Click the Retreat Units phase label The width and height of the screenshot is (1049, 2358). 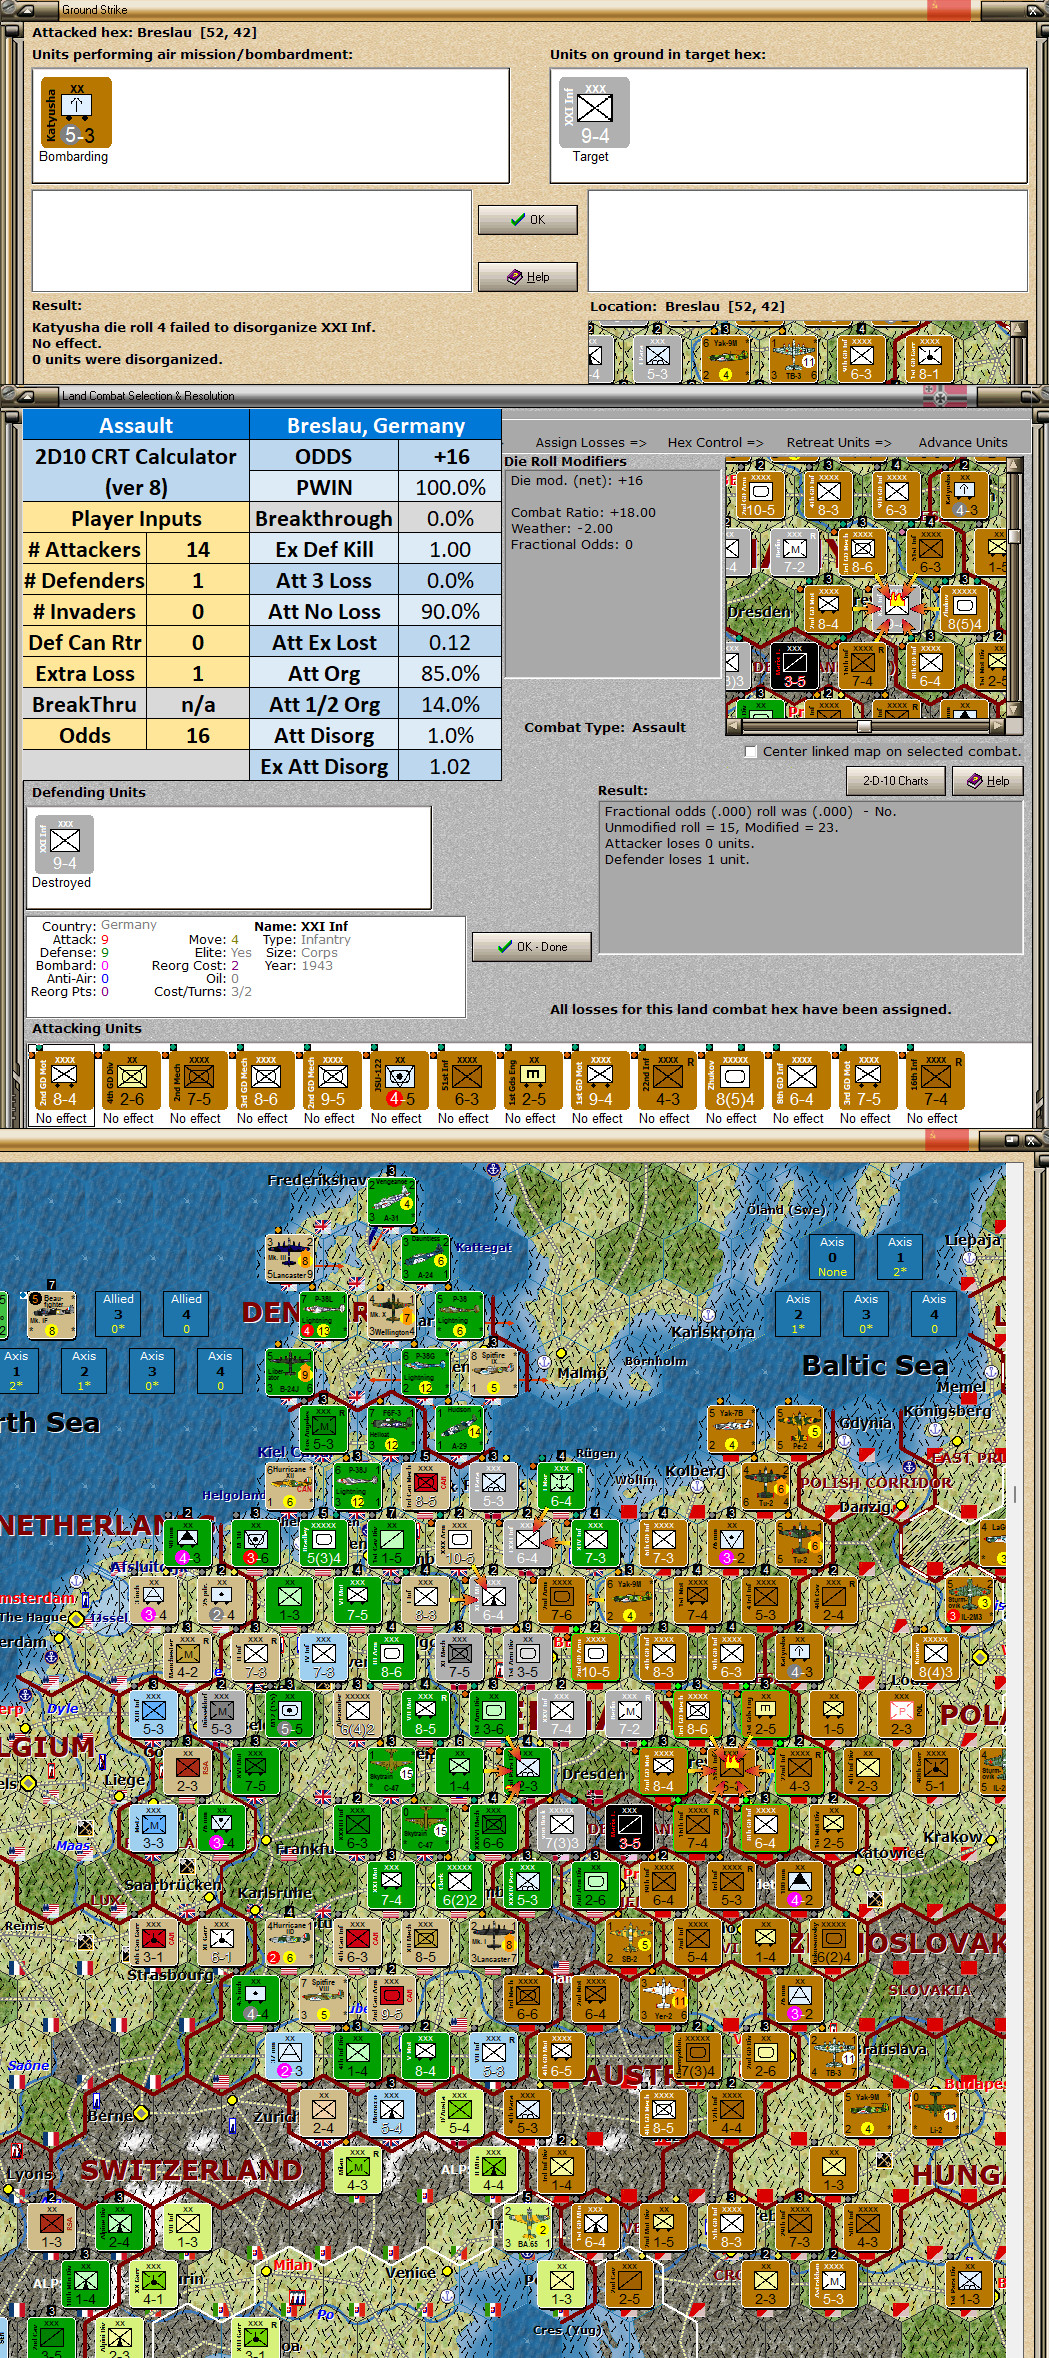pos(838,443)
